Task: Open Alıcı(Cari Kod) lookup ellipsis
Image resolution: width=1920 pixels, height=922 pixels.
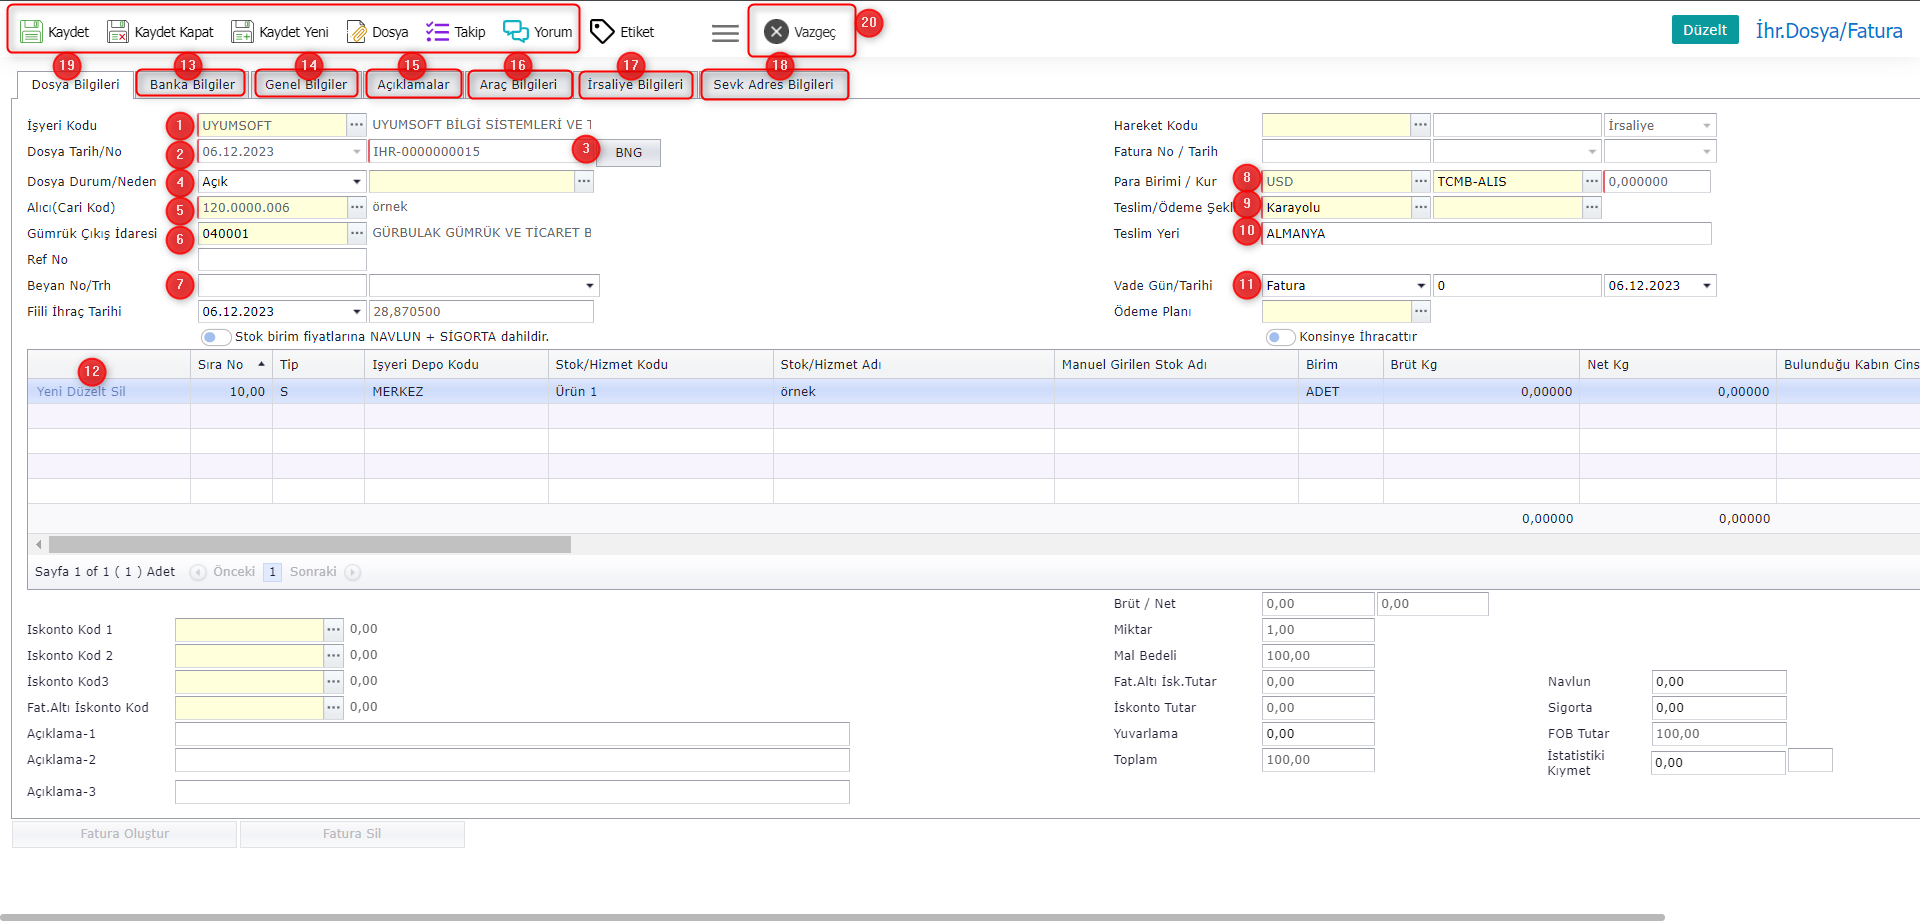Action: coord(357,207)
